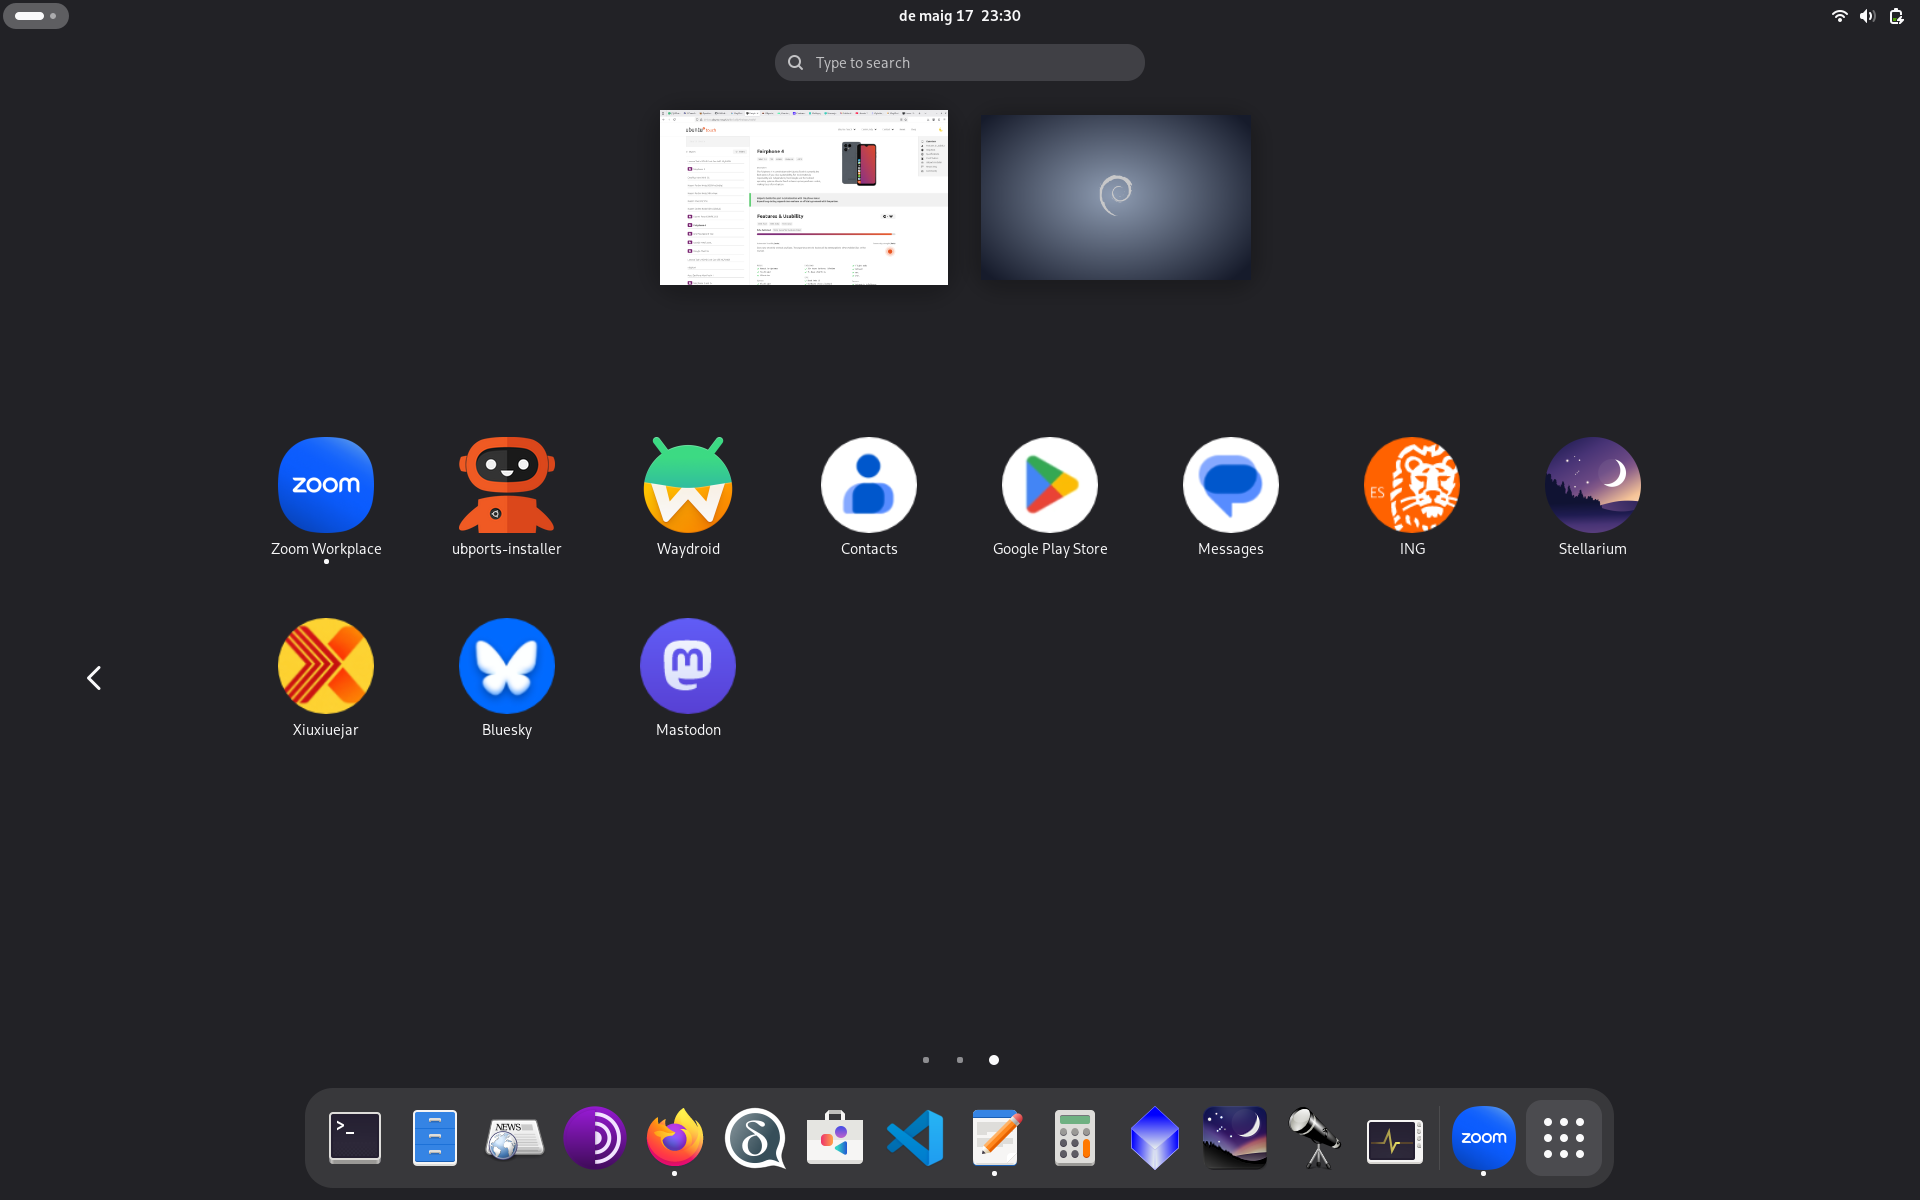
Task: Open Tor Browser from the dash
Action: coord(595,1138)
